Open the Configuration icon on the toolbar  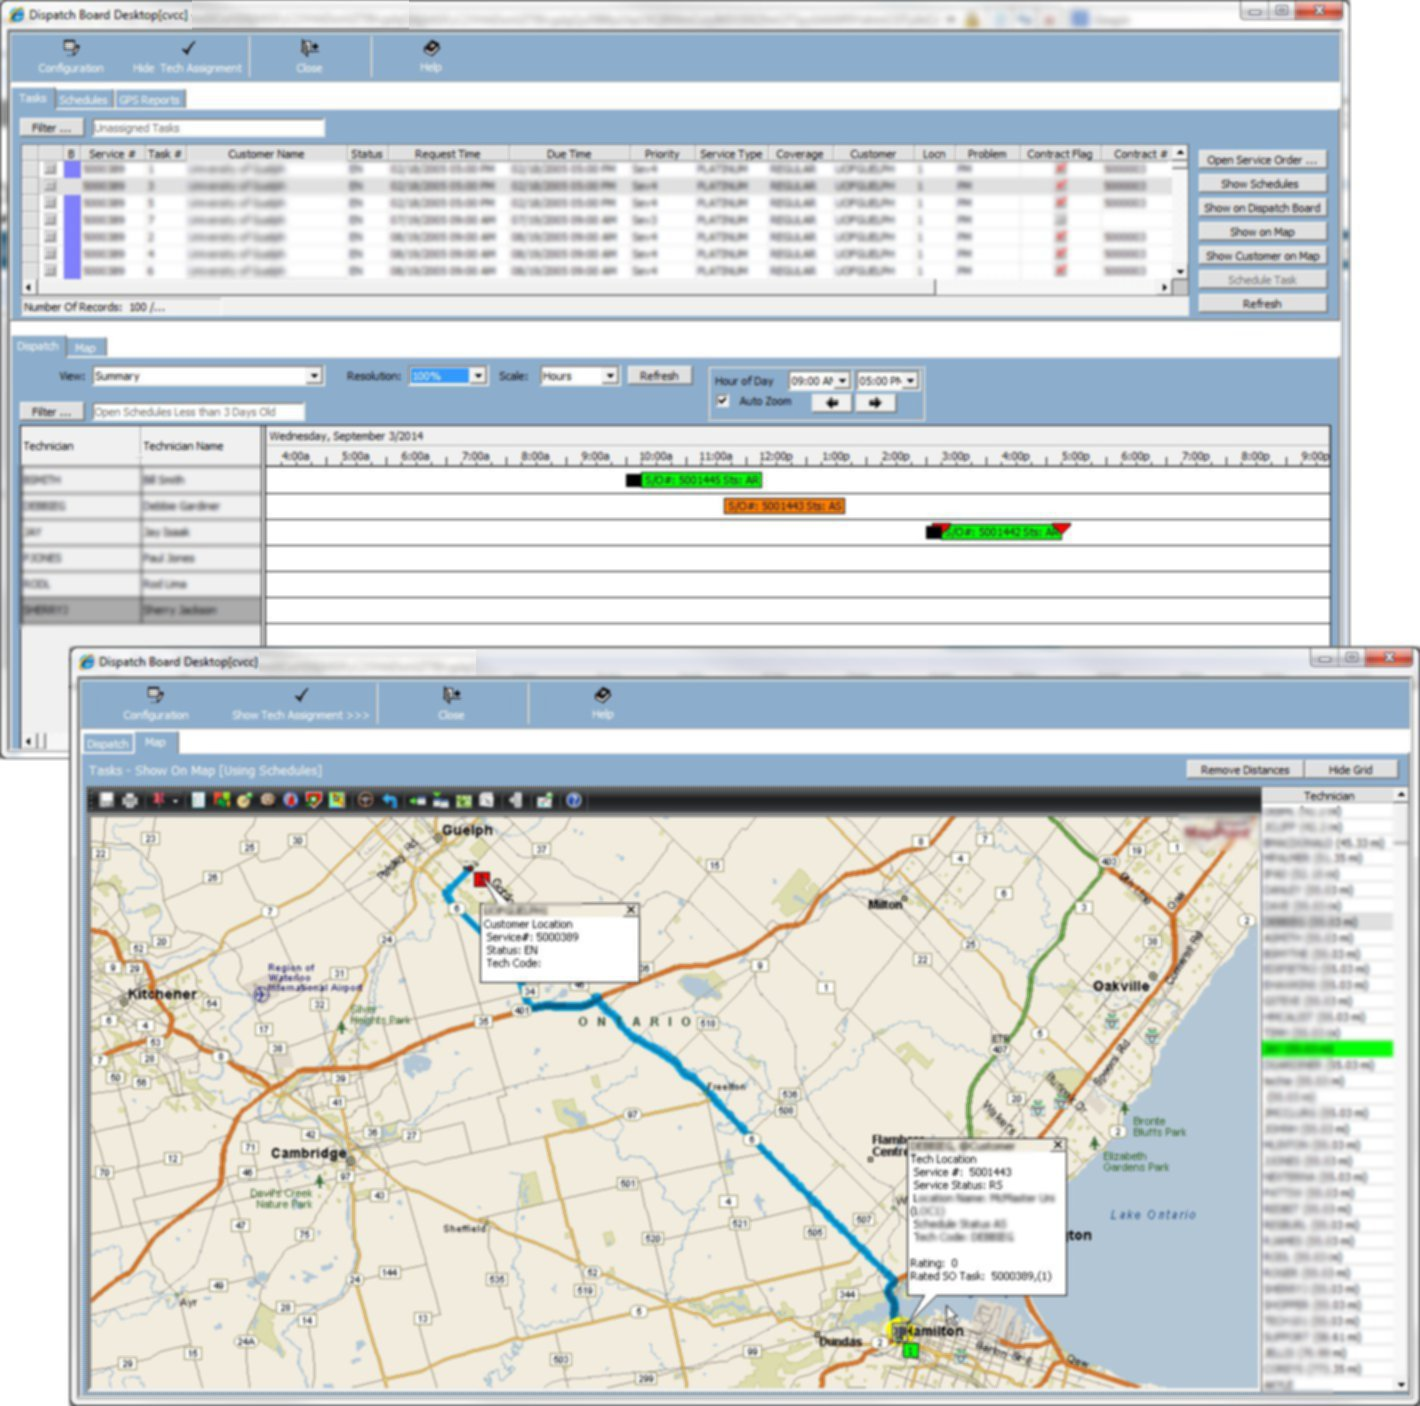tap(68, 54)
